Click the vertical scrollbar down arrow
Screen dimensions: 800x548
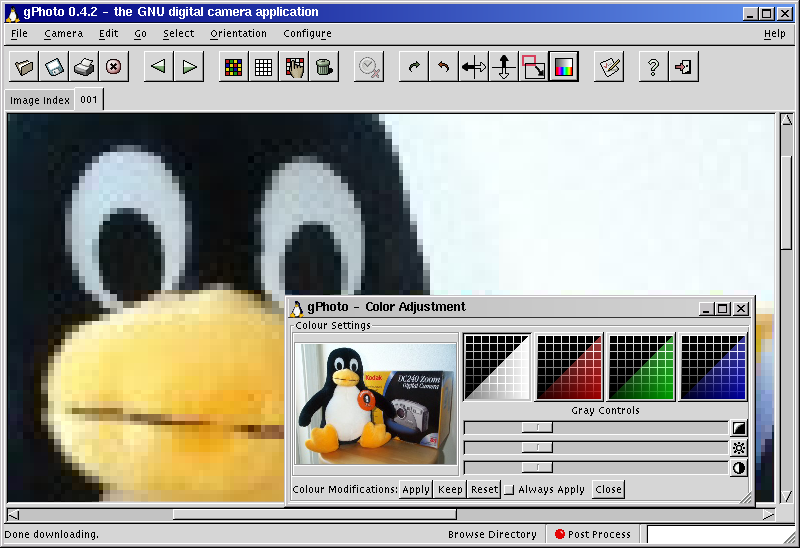(x=787, y=496)
